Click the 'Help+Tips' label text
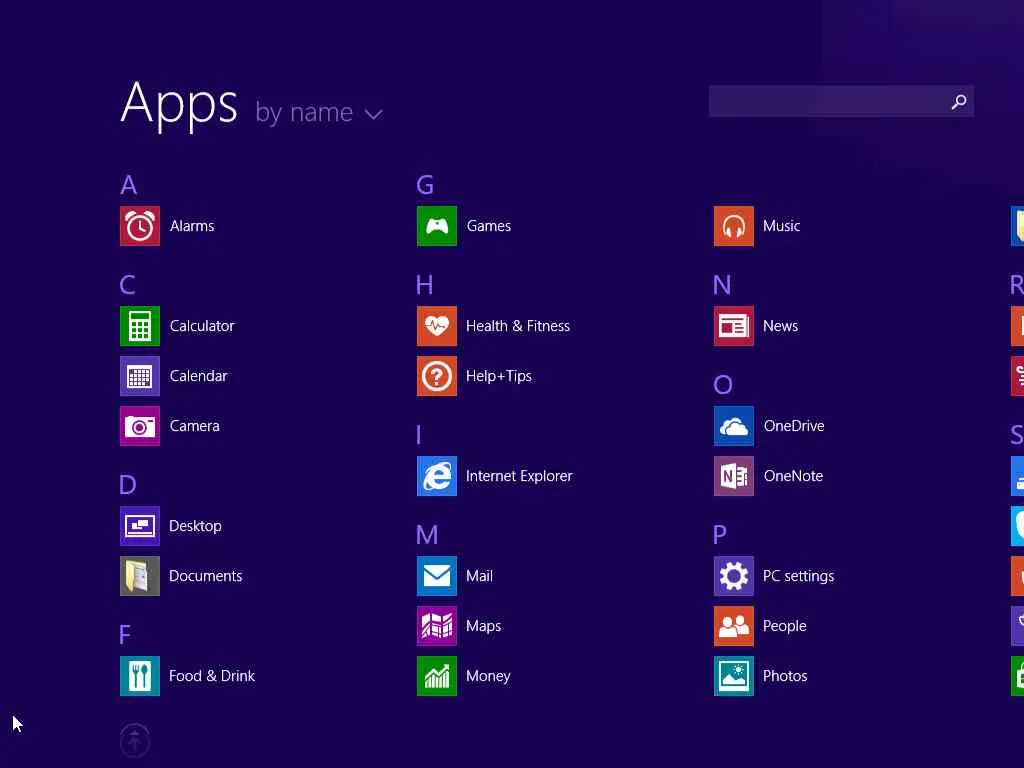Image resolution: width=1024 pixels, height=768 pixels. pyautogui.click(x=499, y=376)
